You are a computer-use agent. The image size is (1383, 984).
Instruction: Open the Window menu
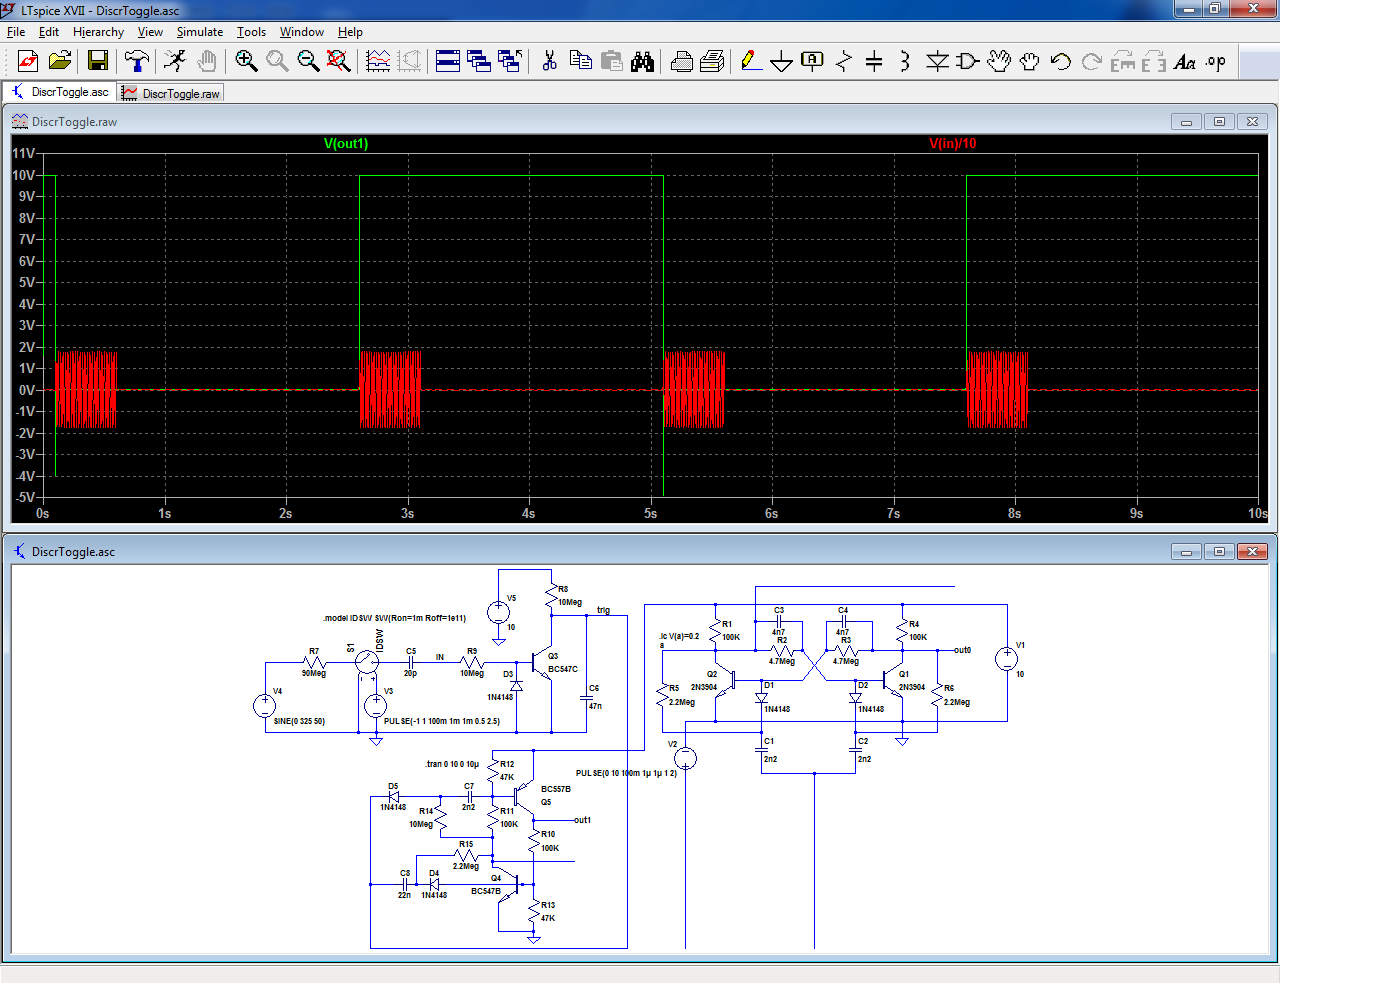tap(302, 32)
